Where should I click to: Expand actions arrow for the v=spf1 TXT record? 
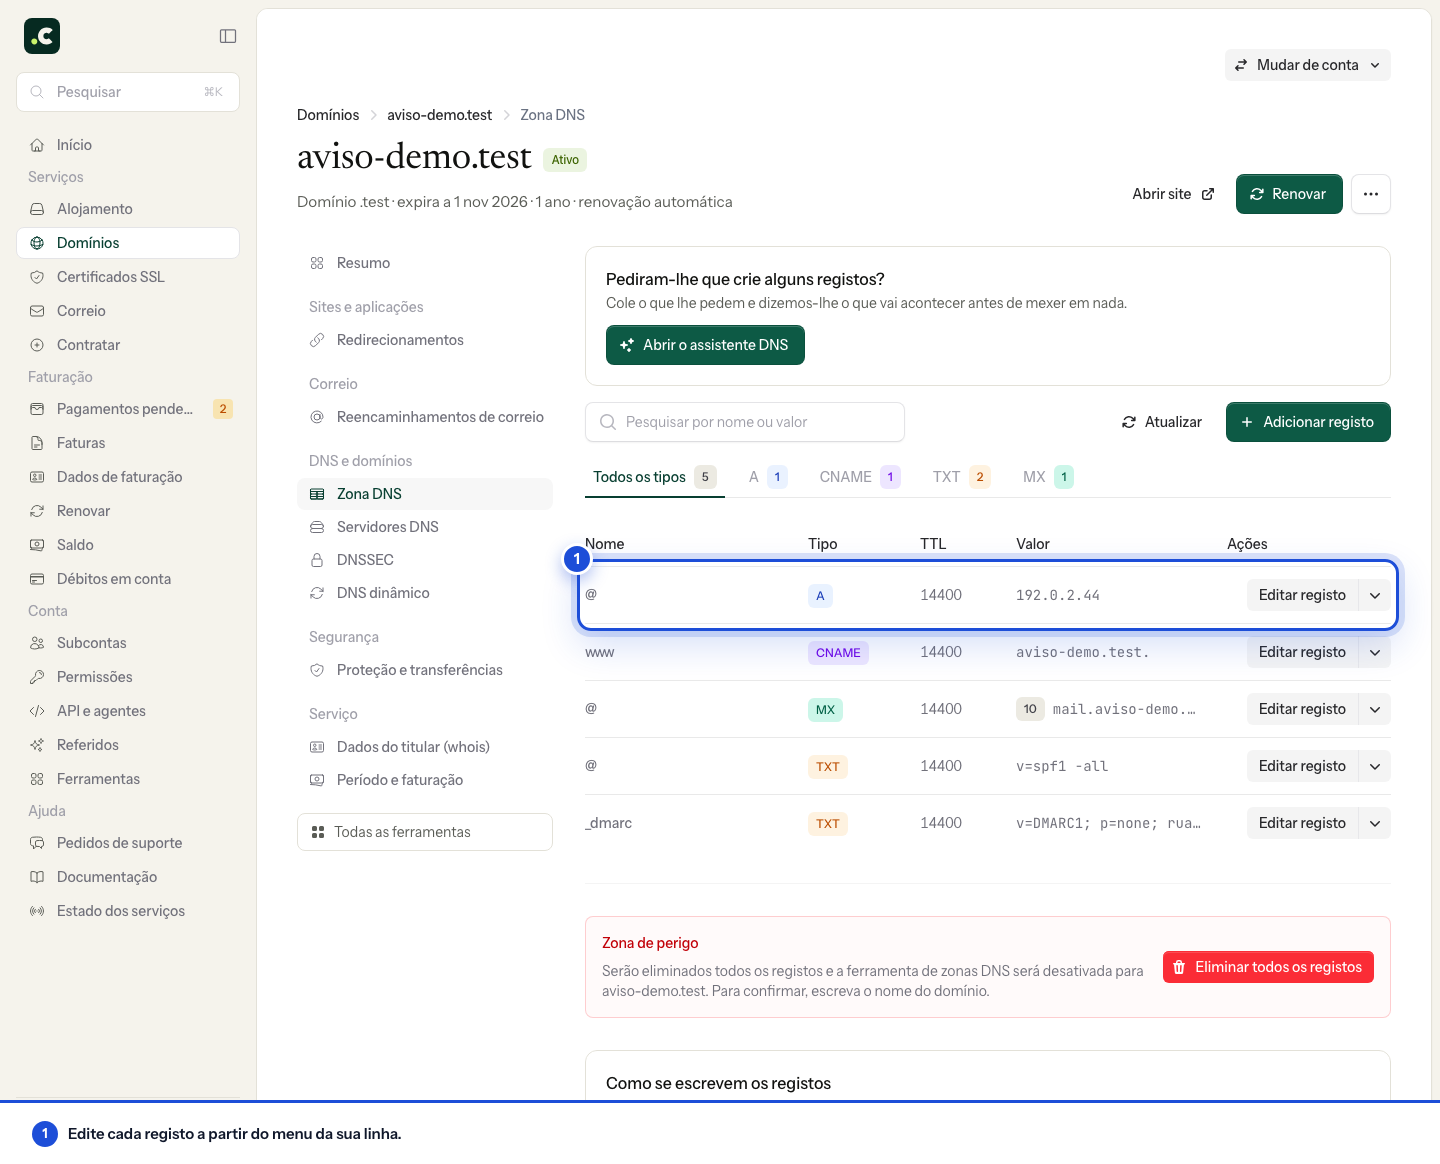click(1375, 766)
